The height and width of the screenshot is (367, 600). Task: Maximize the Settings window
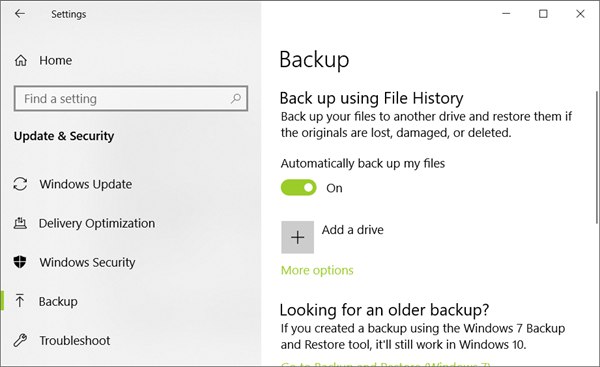543,14
